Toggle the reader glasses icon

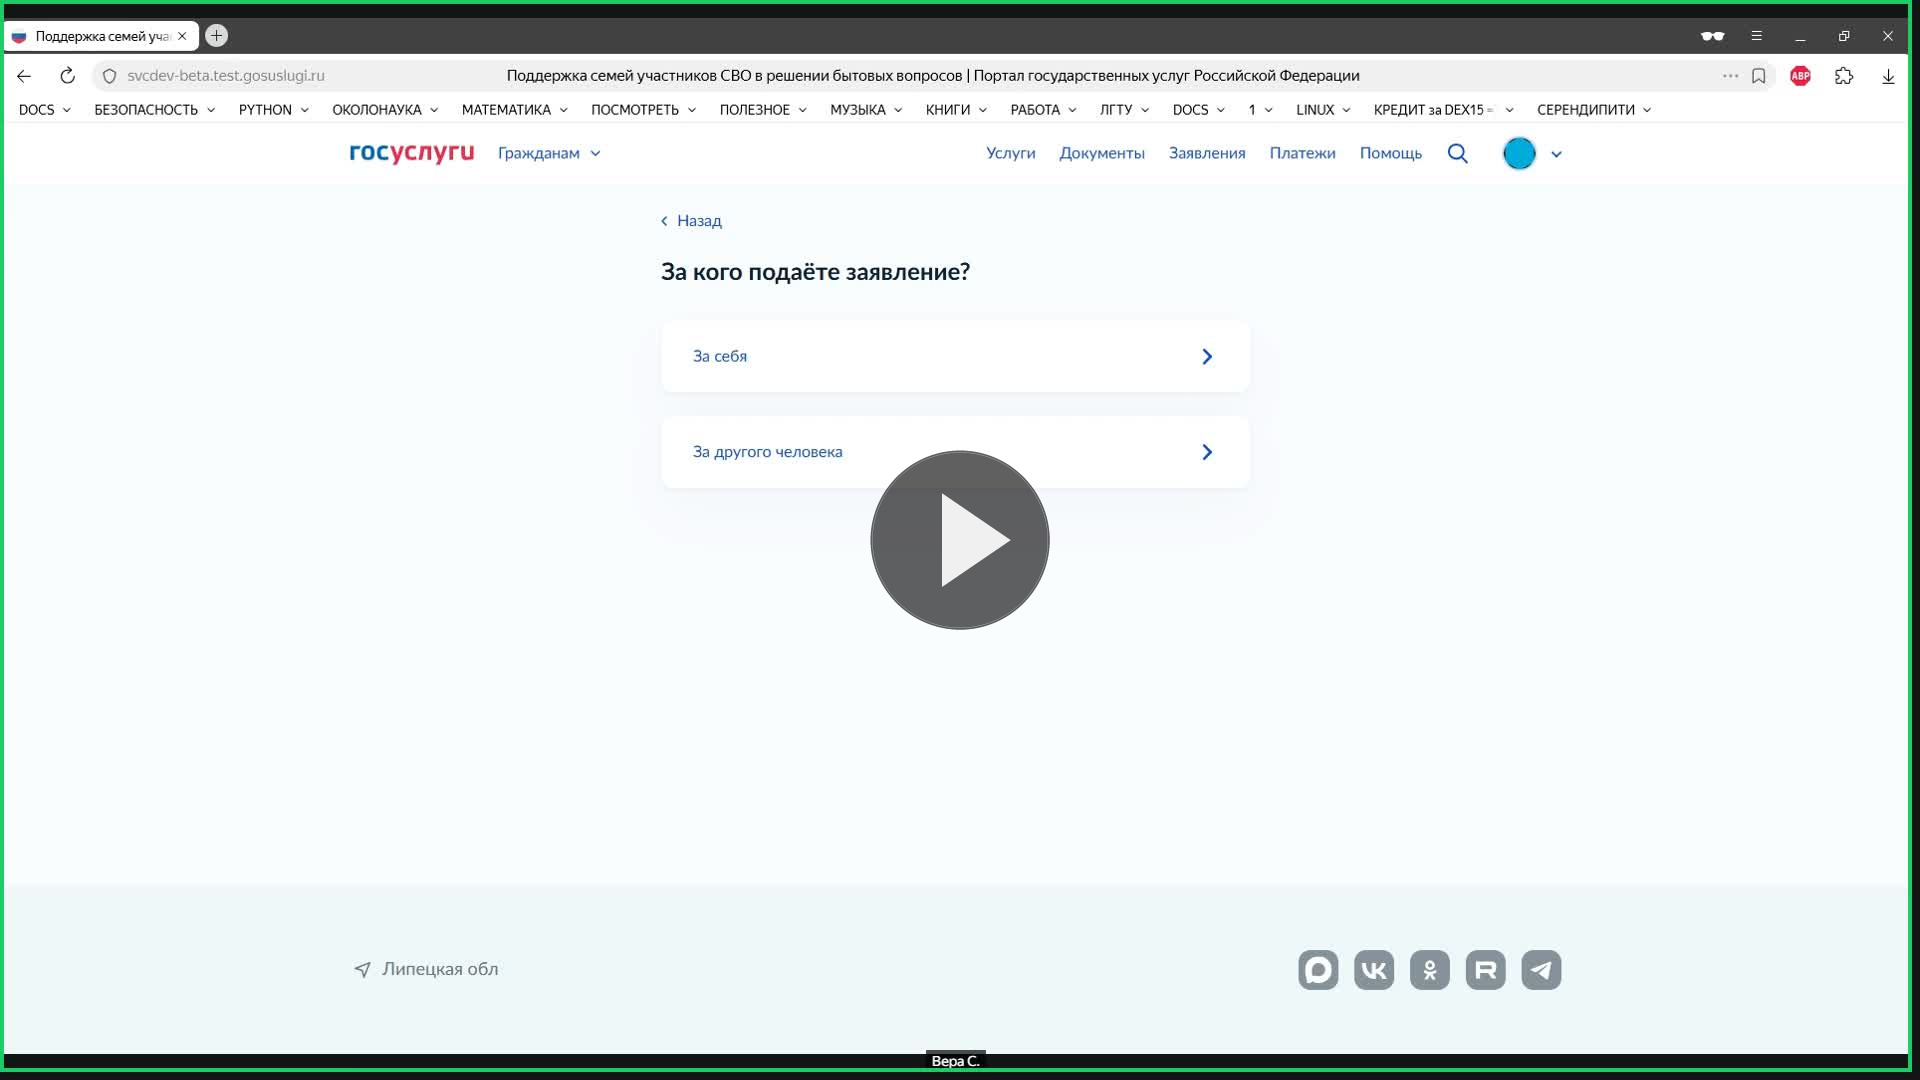tap(1712, 36)
